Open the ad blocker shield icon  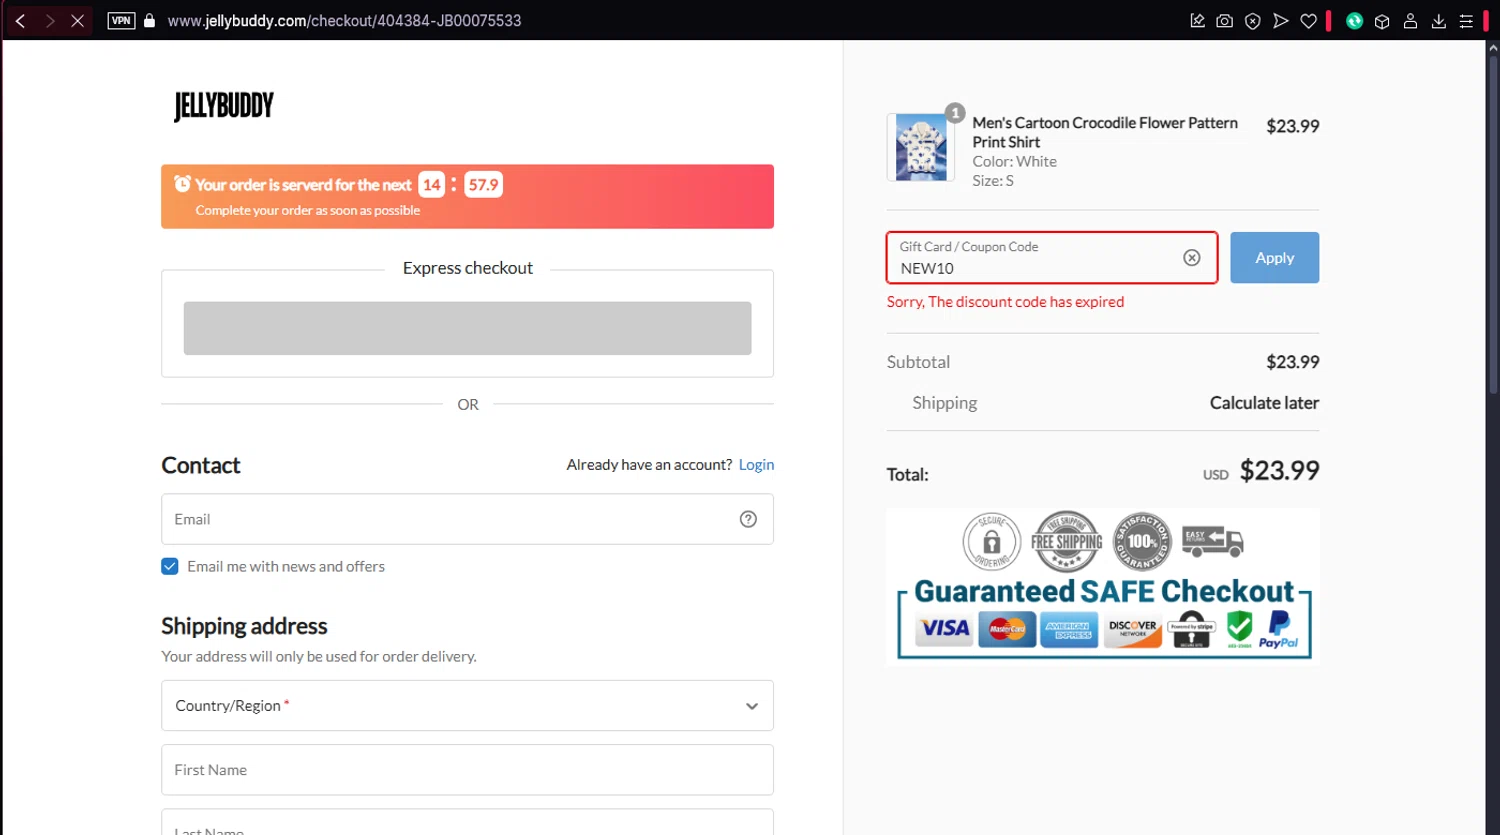1253,21
